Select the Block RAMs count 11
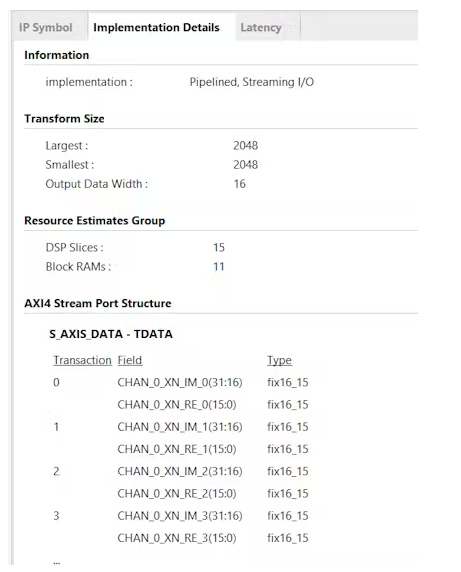 219,267
